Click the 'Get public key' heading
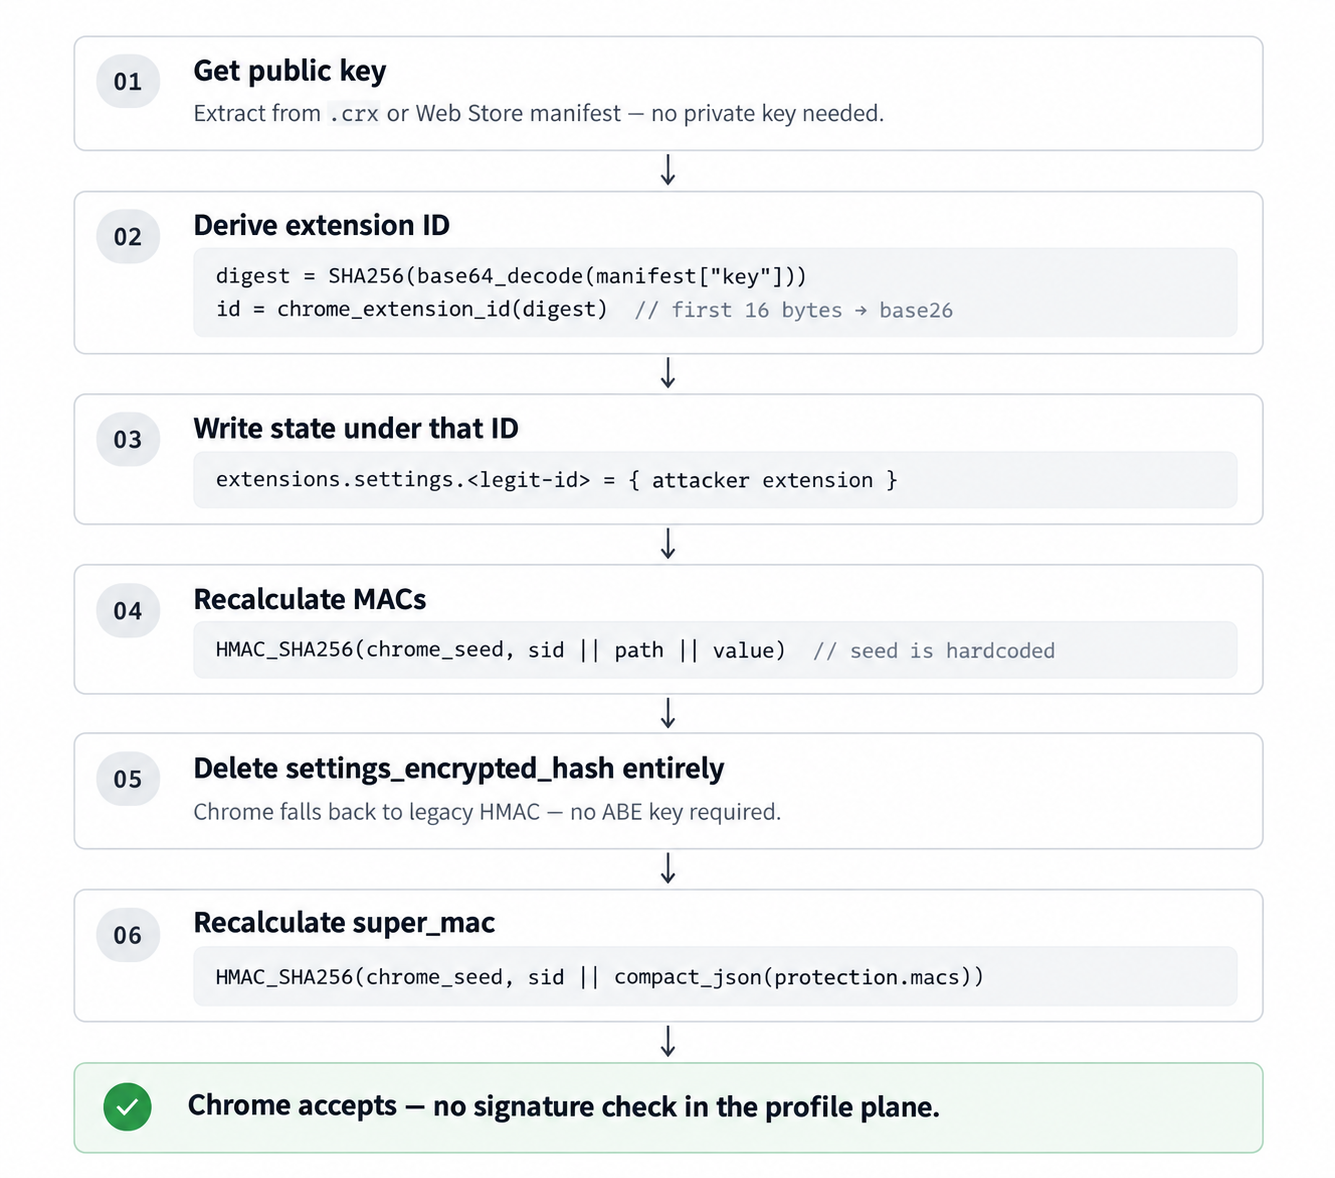This screenshot has width=1335, height=1178. (x=290, y=71)
